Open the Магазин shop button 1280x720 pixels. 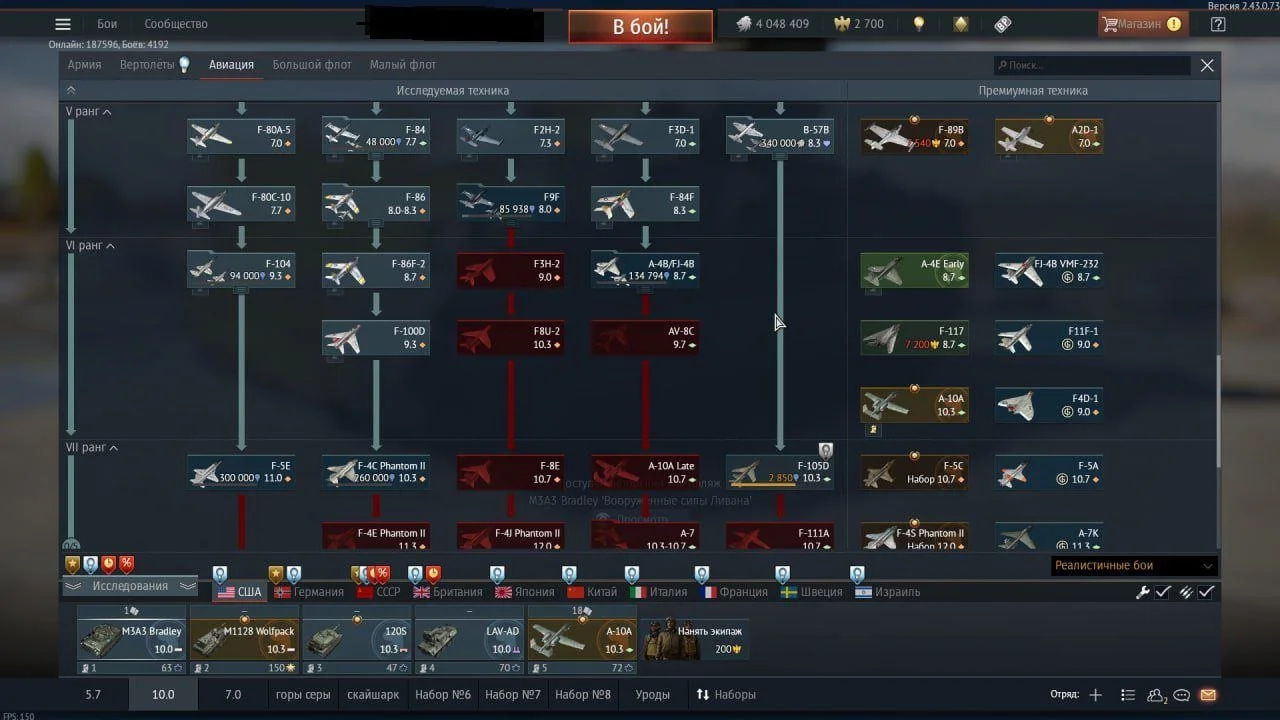pyautogui.click(x=1141, y=24)
